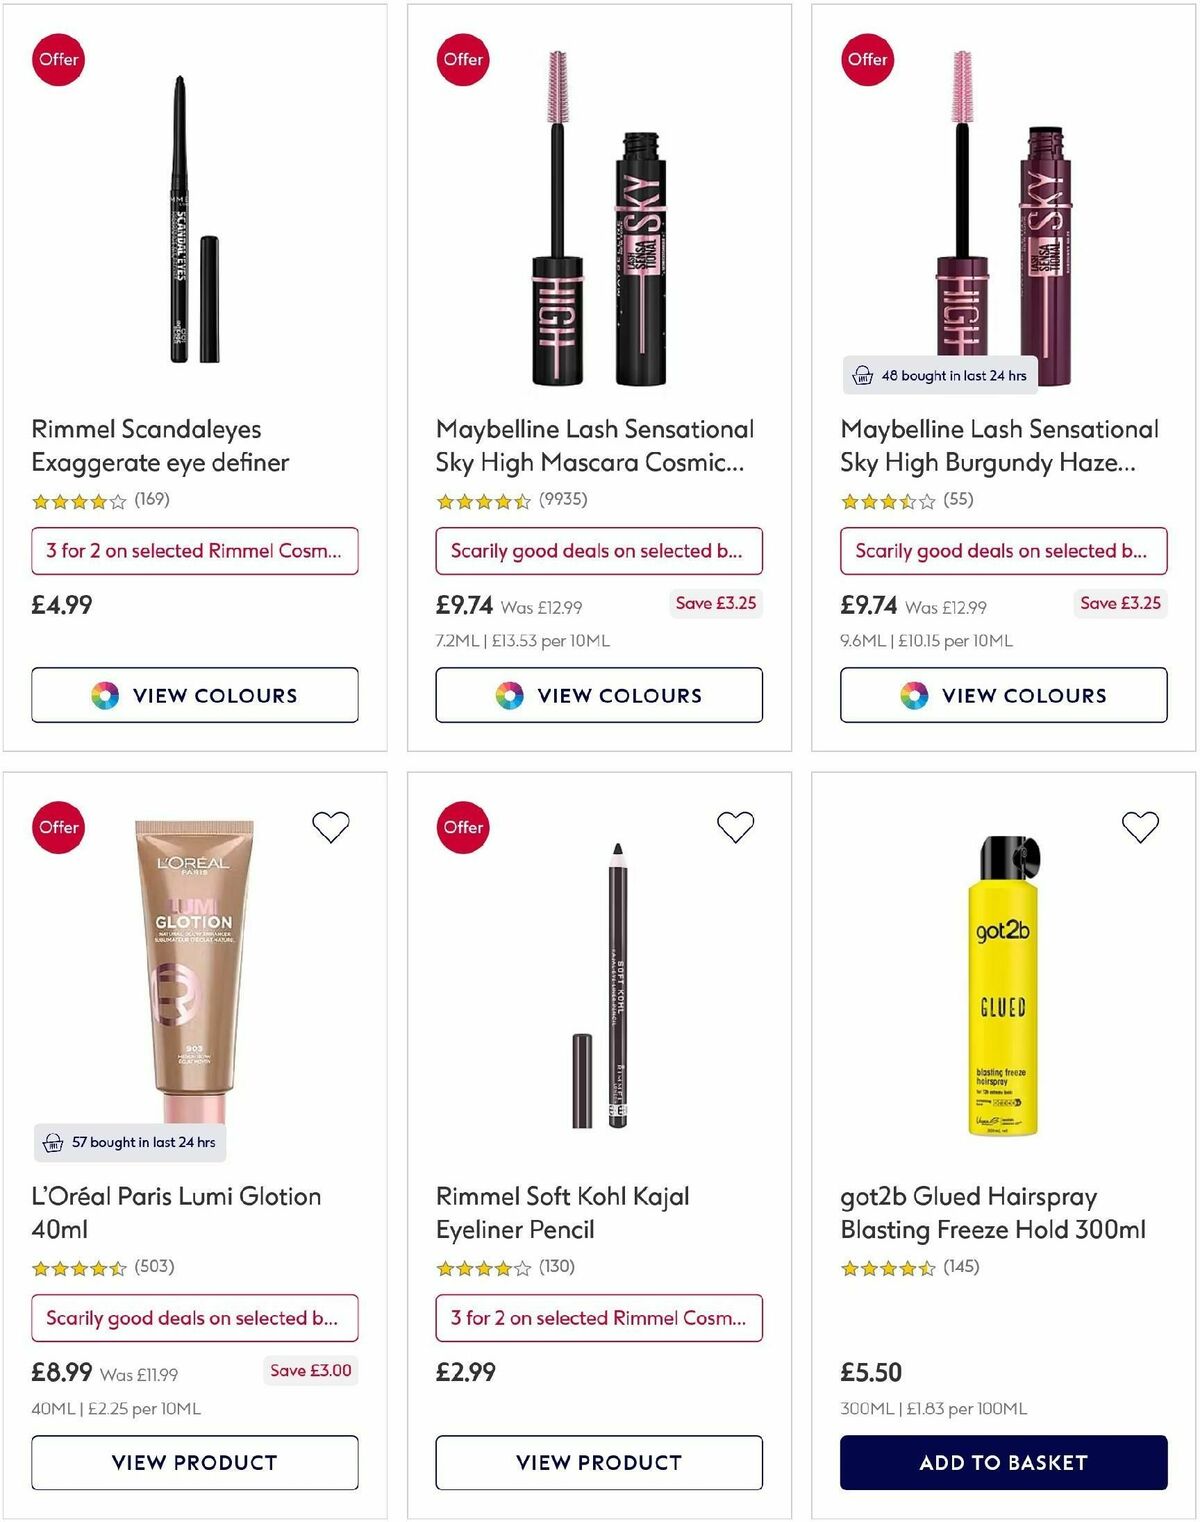Add L'Oréal Lumi Glotion to favourites with heart

[x=331, y=827]
